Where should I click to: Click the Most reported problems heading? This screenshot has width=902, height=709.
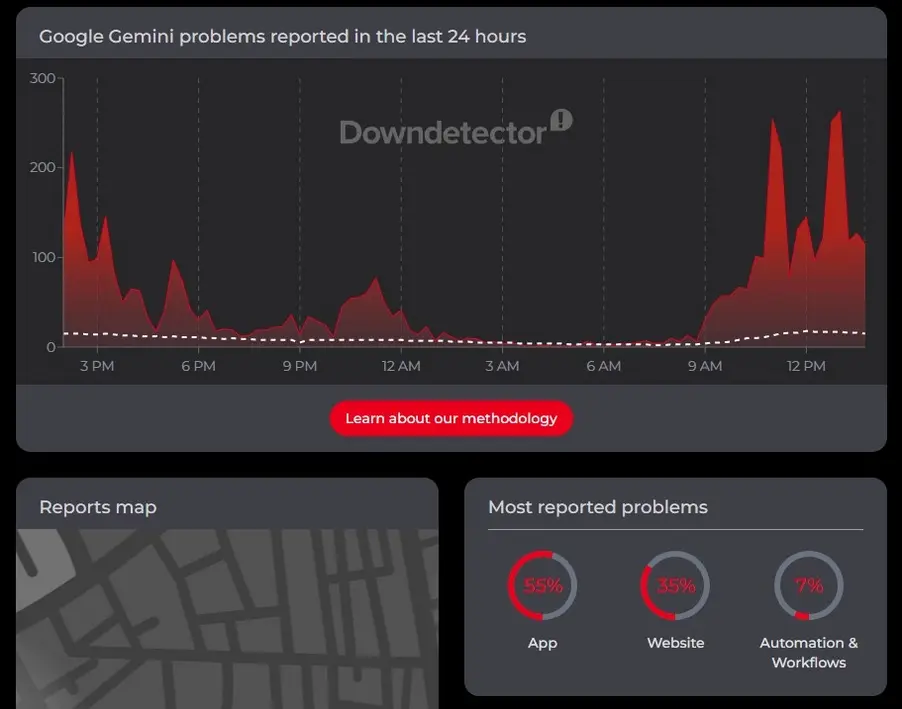pyautogui.click(x=598, y=507)
